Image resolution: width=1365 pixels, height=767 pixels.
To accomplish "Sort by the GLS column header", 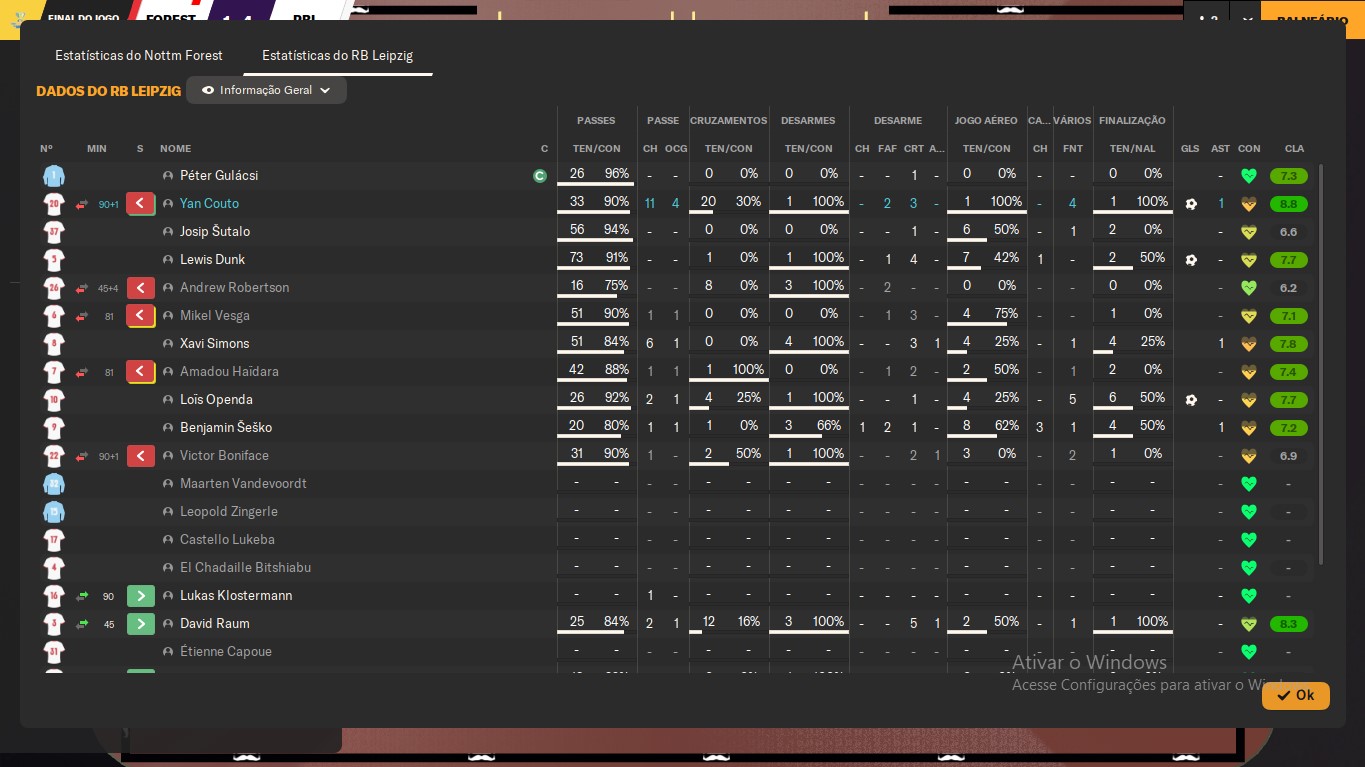I will pyautogui.click(x=1190, y=148).
